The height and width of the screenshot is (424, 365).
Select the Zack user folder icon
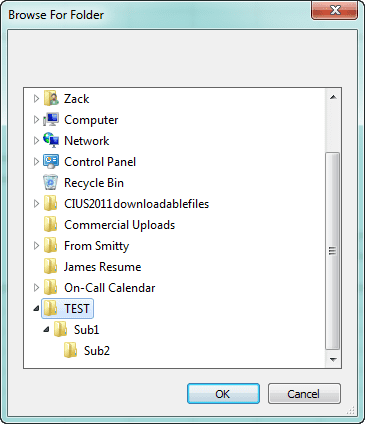pos(51,99)
